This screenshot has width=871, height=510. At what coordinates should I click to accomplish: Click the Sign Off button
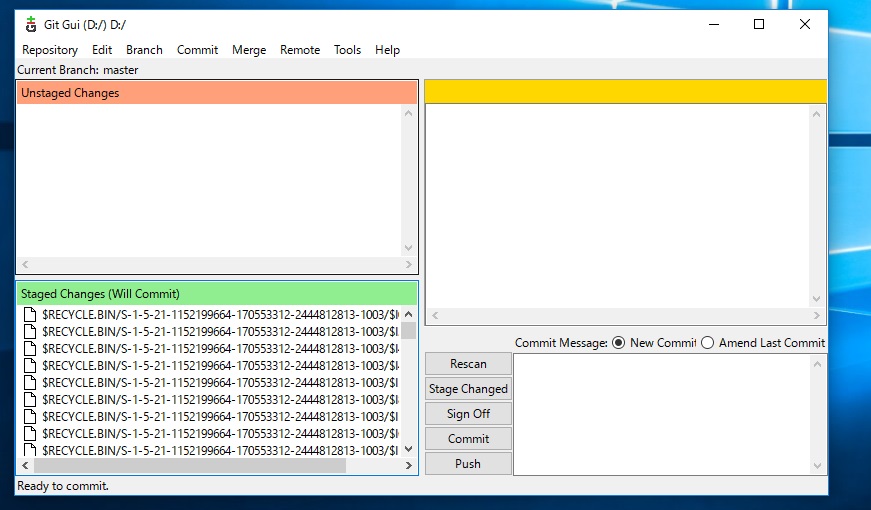coord(468,414)
